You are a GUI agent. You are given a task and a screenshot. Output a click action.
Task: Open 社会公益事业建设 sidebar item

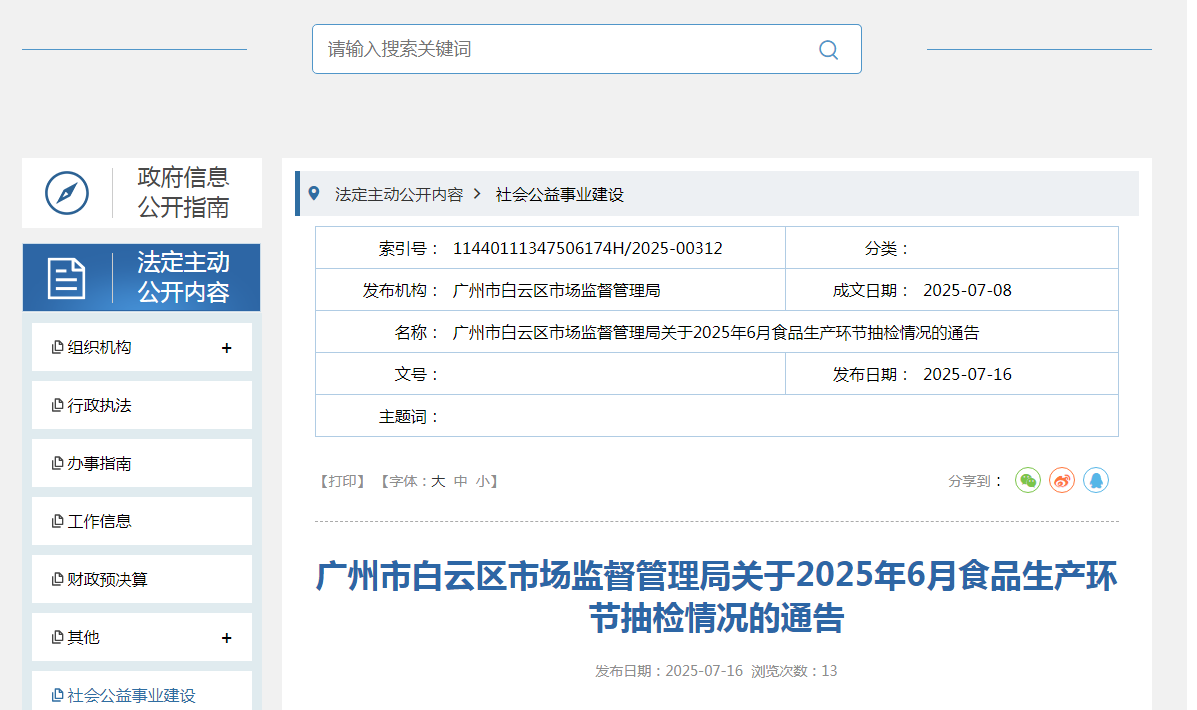point(142,691)
